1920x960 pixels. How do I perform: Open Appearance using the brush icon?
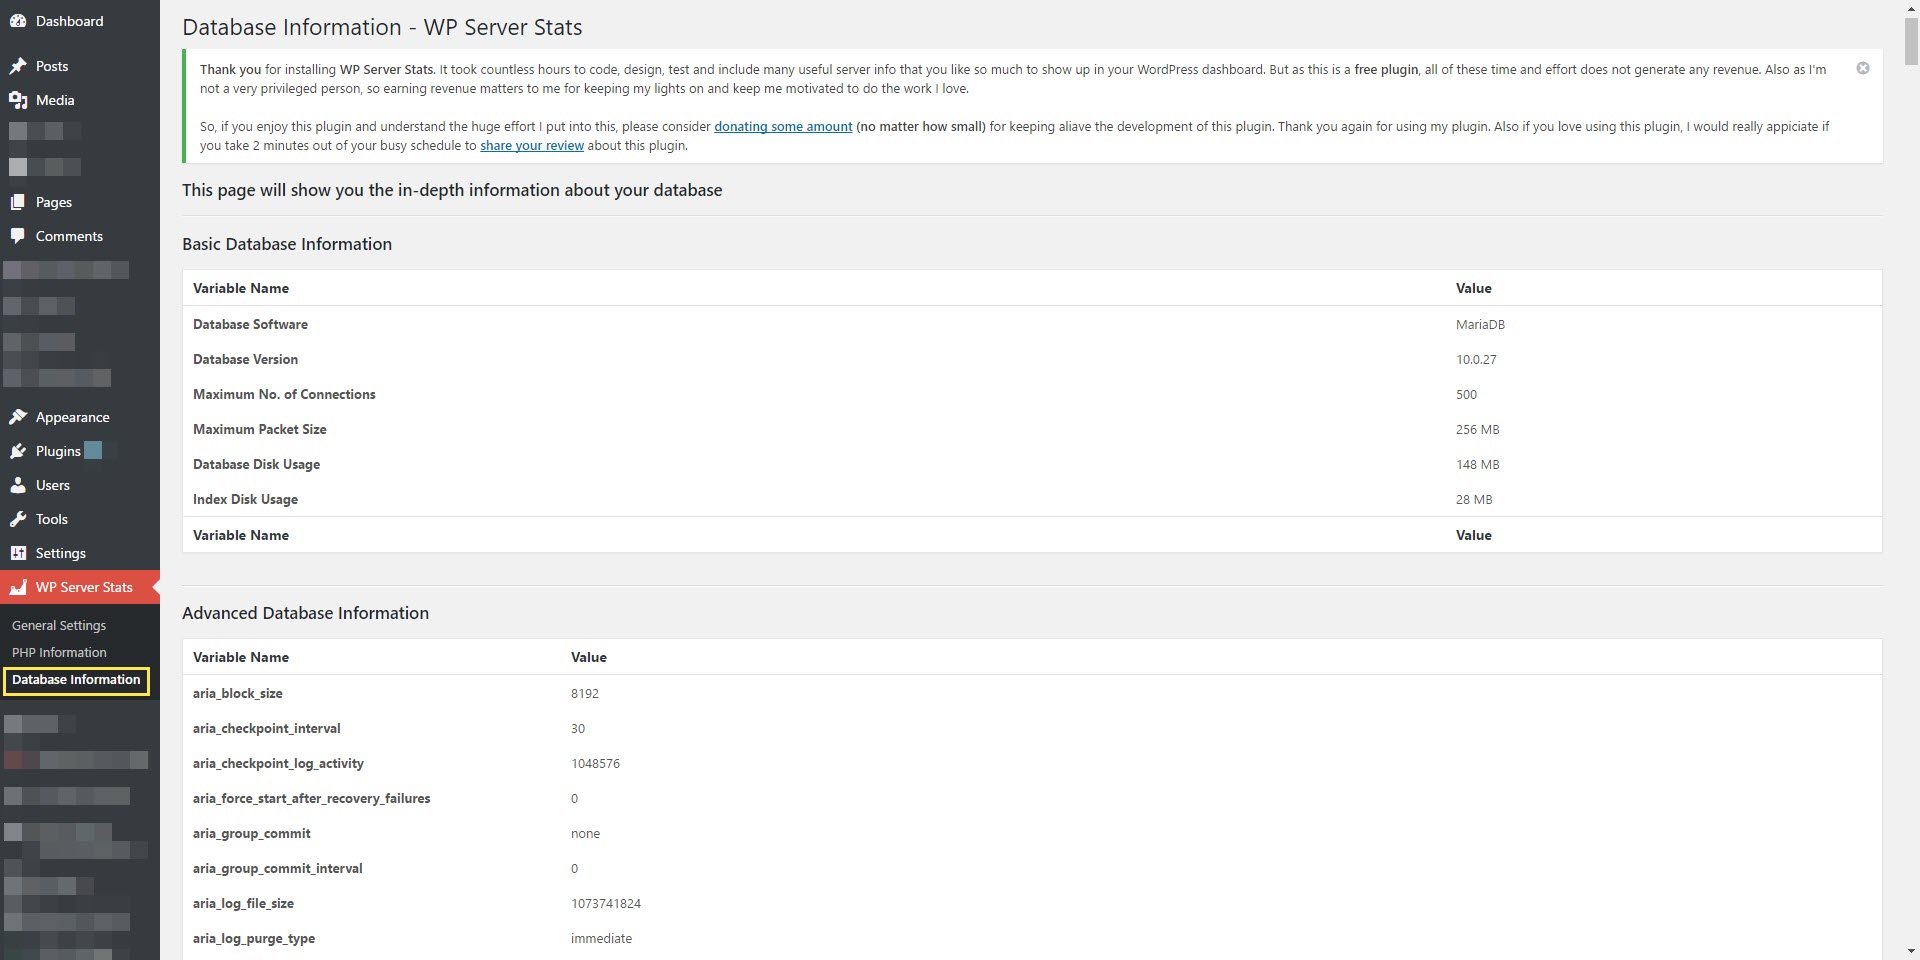pos(20,417)
